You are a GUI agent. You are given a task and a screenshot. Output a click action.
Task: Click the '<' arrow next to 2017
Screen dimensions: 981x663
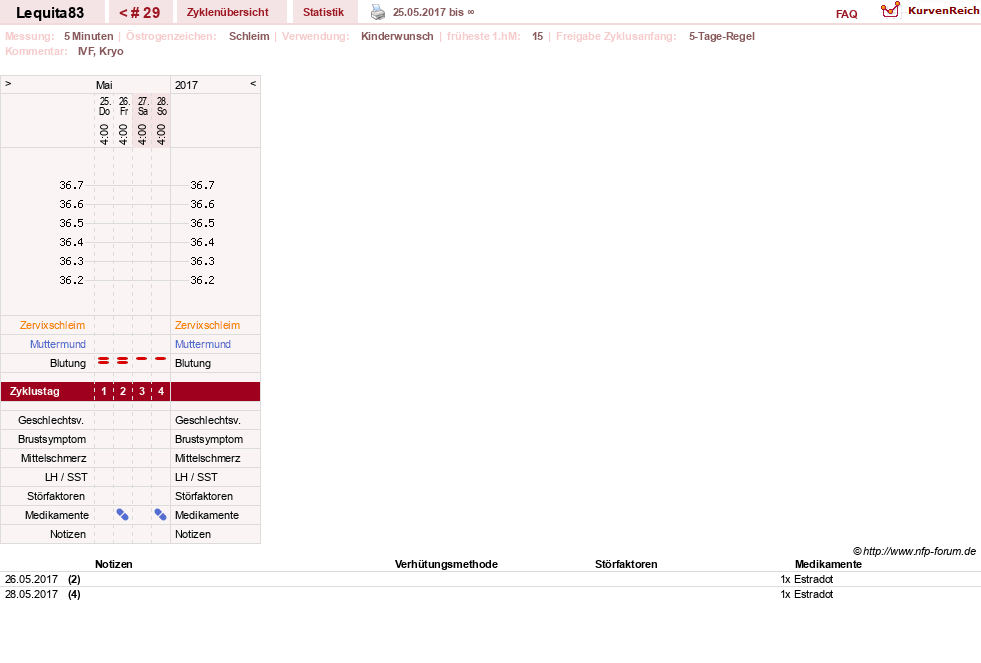(253, 83)
